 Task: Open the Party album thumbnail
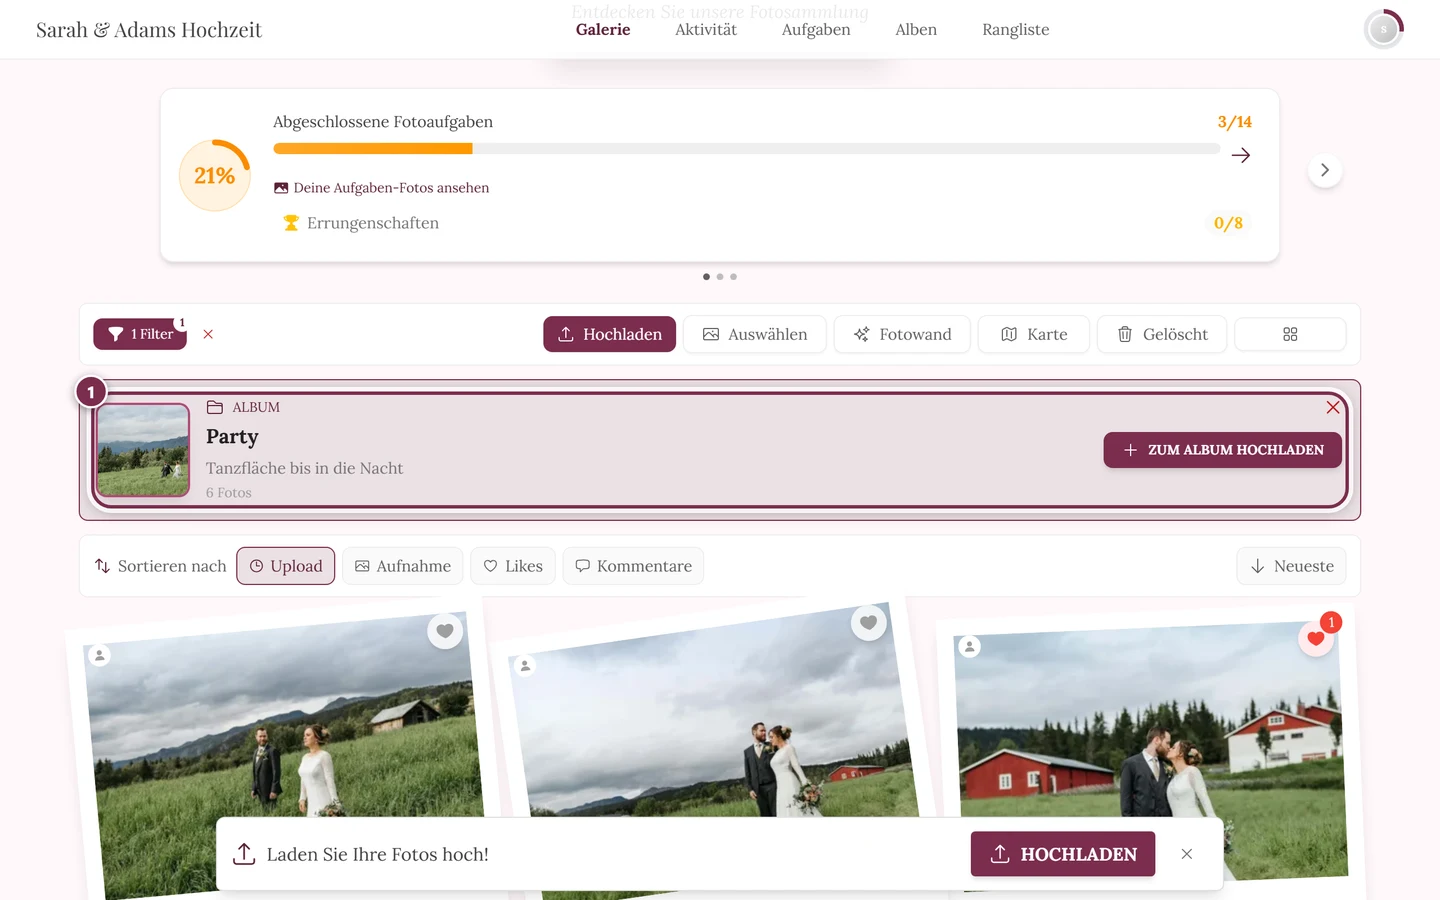point(143,450)
